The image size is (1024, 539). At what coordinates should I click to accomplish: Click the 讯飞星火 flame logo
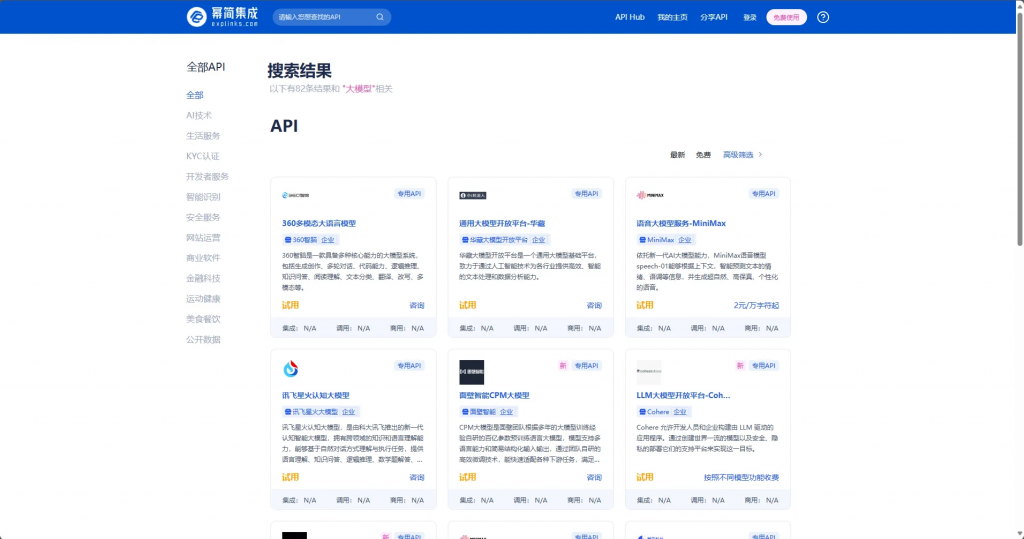[x=291, y=368]
